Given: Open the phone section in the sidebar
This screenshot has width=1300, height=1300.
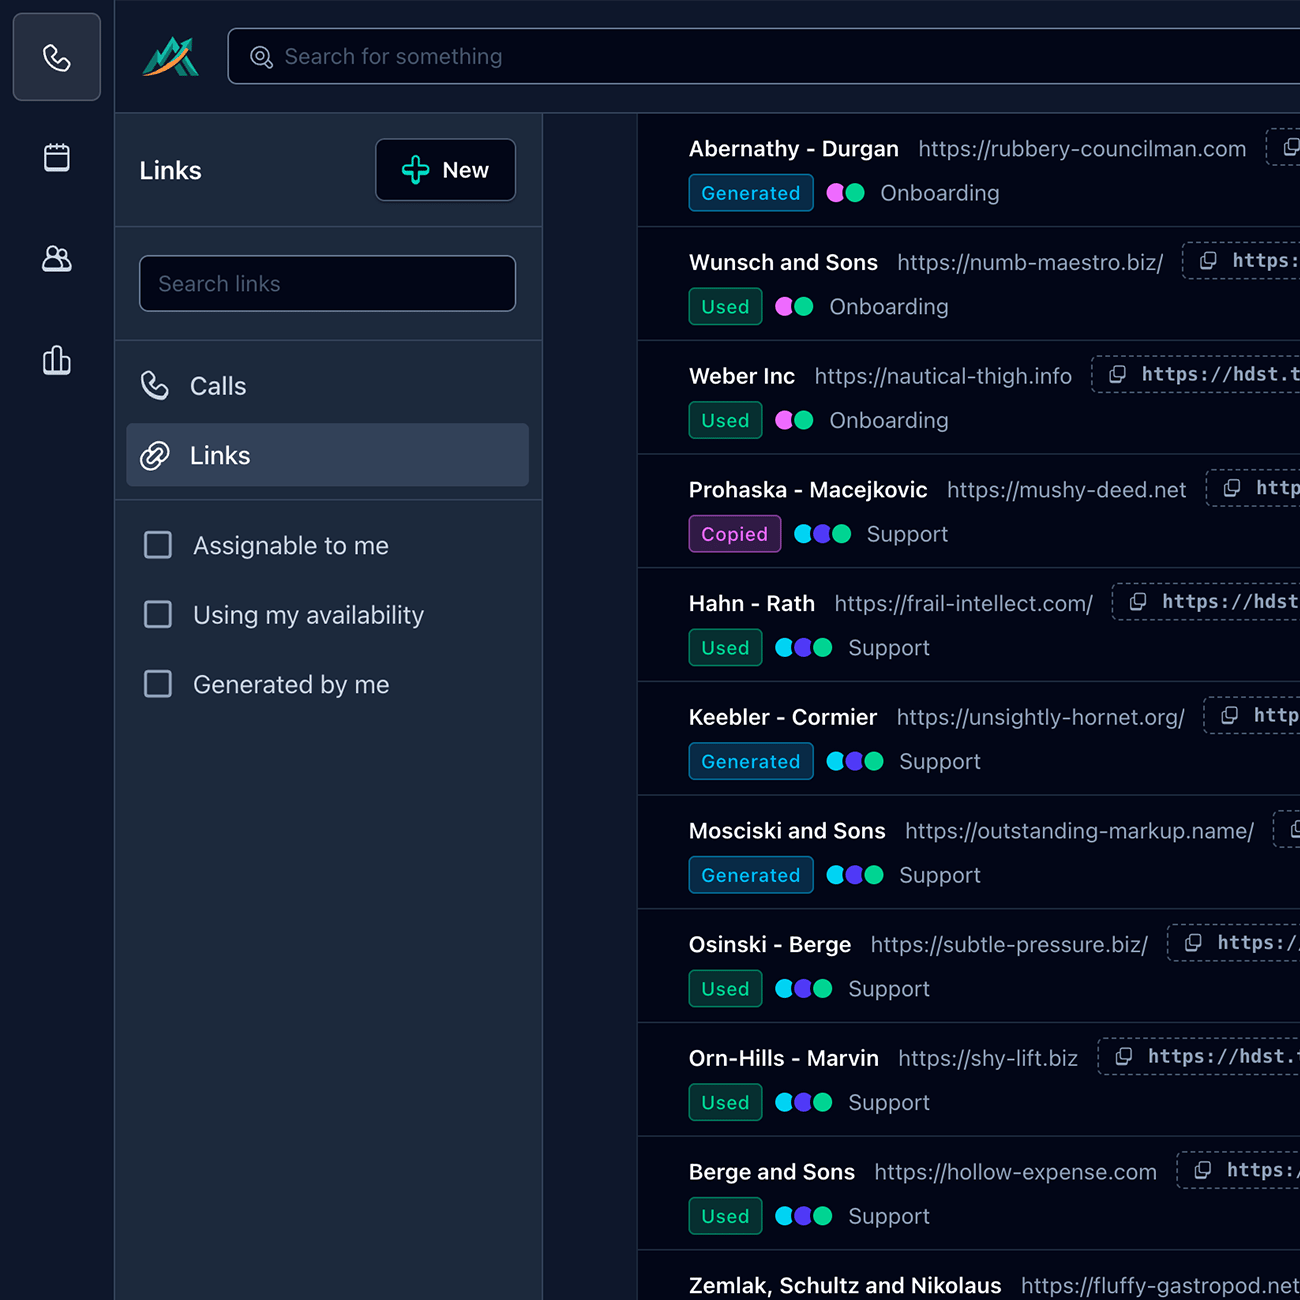Looking at the screenshot, I should tap(57, 57).
